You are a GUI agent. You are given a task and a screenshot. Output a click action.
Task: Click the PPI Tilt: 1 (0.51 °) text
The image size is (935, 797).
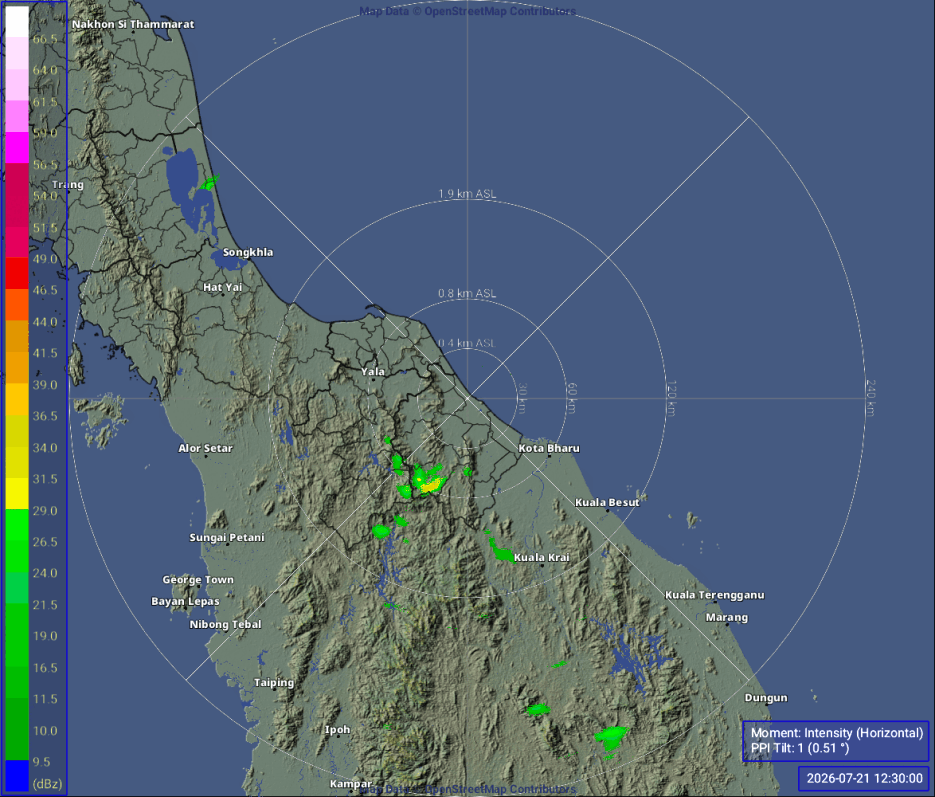[x=800, y=749]
